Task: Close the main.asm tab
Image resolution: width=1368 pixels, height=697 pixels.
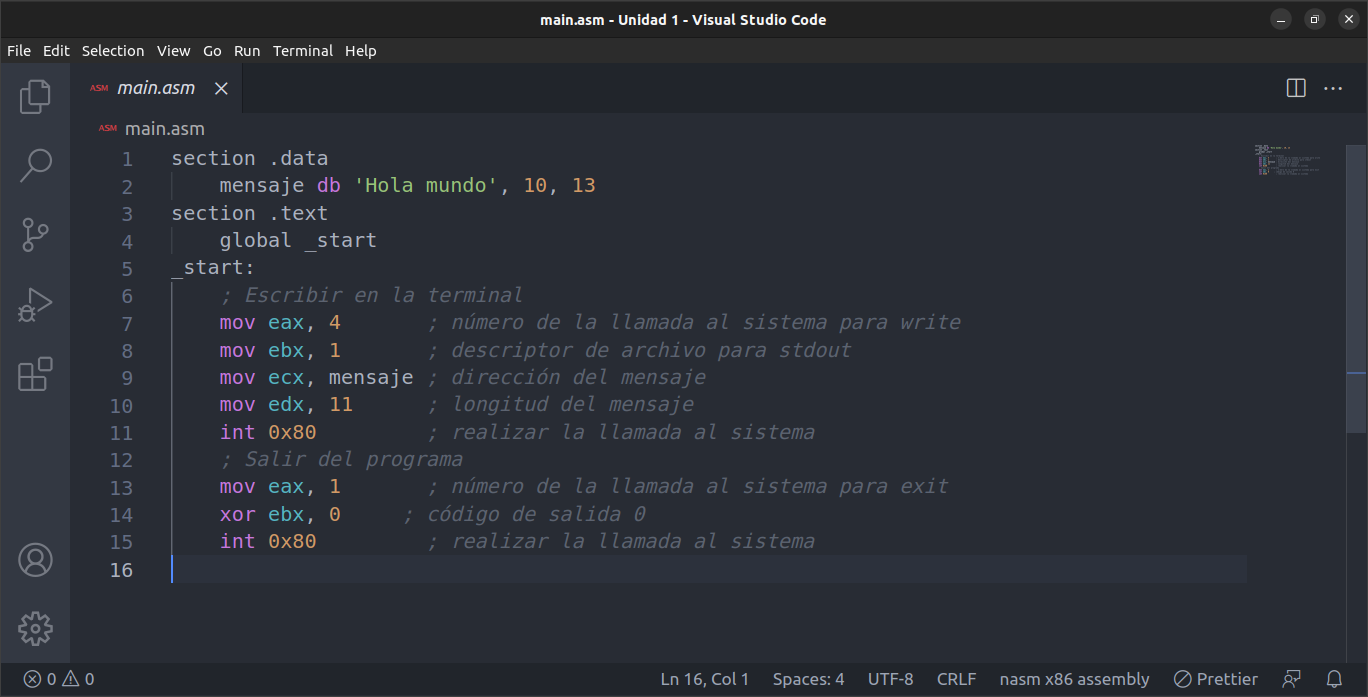Action: 220,88
